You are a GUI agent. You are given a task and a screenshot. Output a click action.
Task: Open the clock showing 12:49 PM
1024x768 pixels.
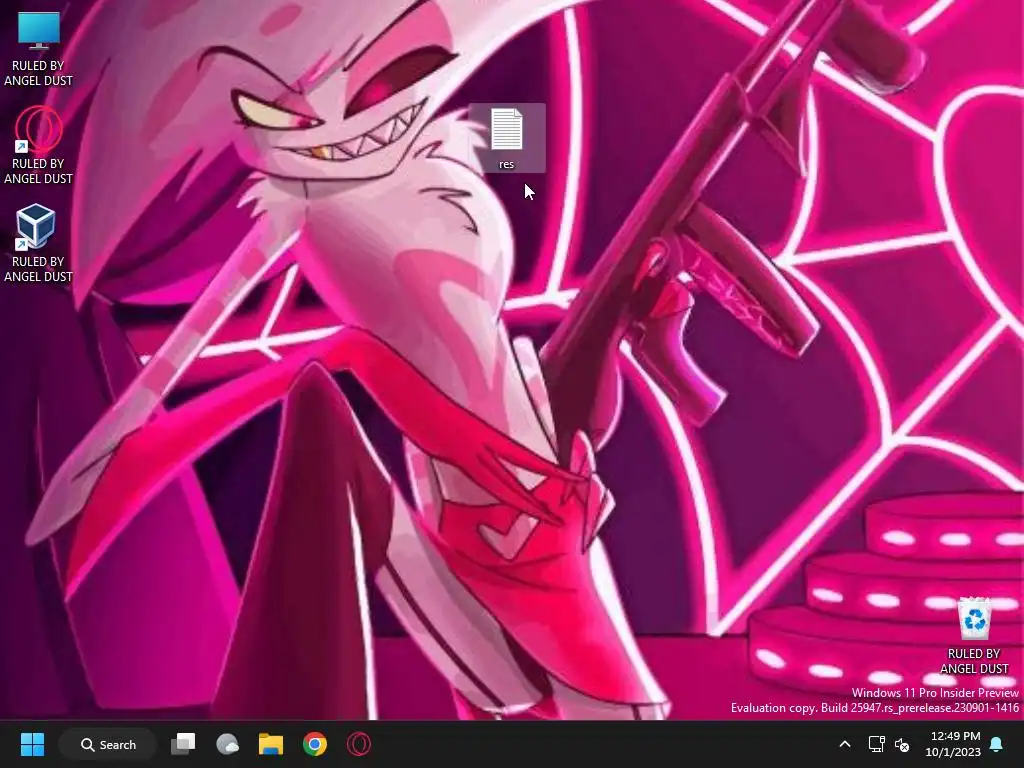[x=953, y=744]
